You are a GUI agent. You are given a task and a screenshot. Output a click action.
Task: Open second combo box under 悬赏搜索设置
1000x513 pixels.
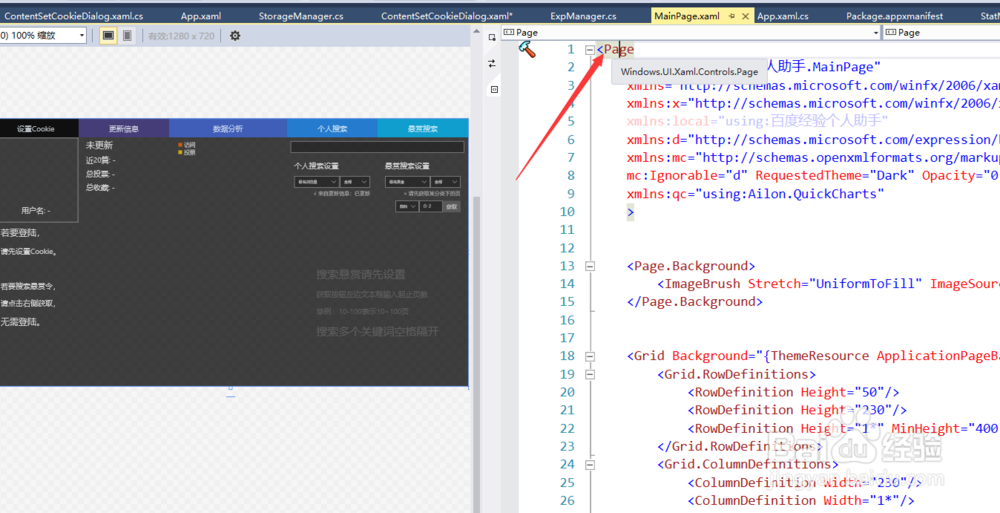[445, 182]
